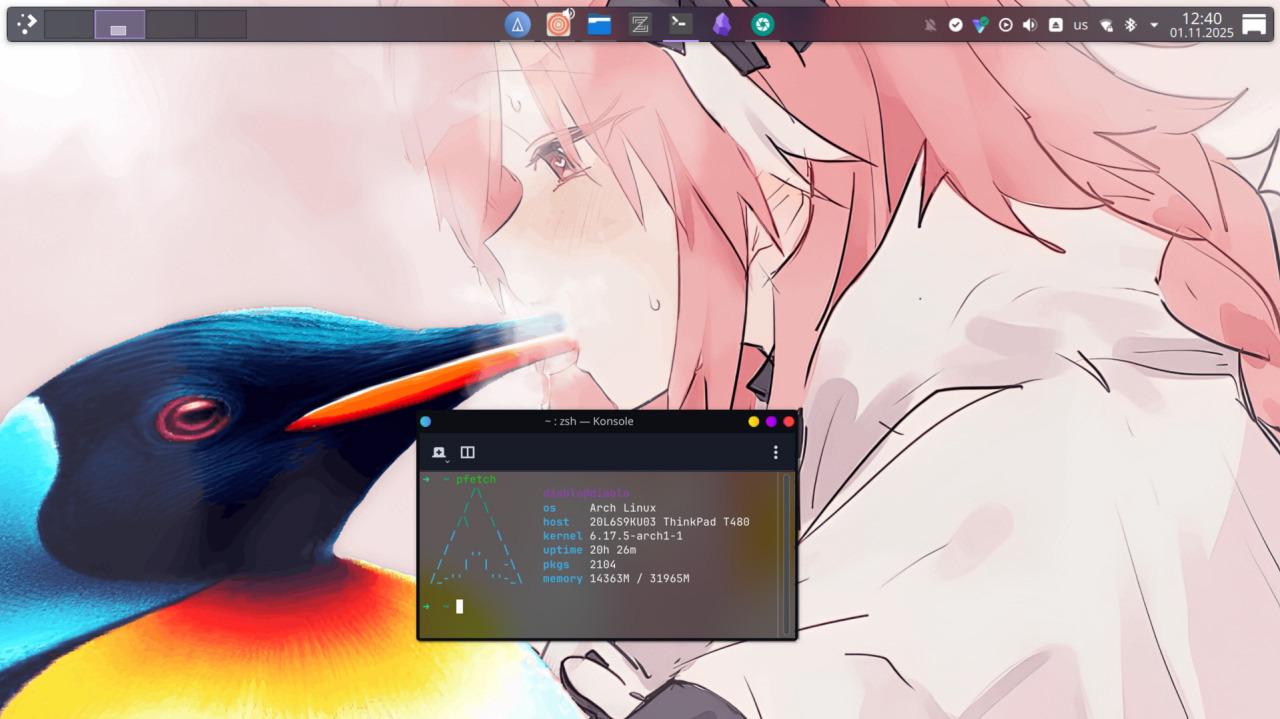
Task: Open the Wi-Fi network tray icon
Action: 1106,25
